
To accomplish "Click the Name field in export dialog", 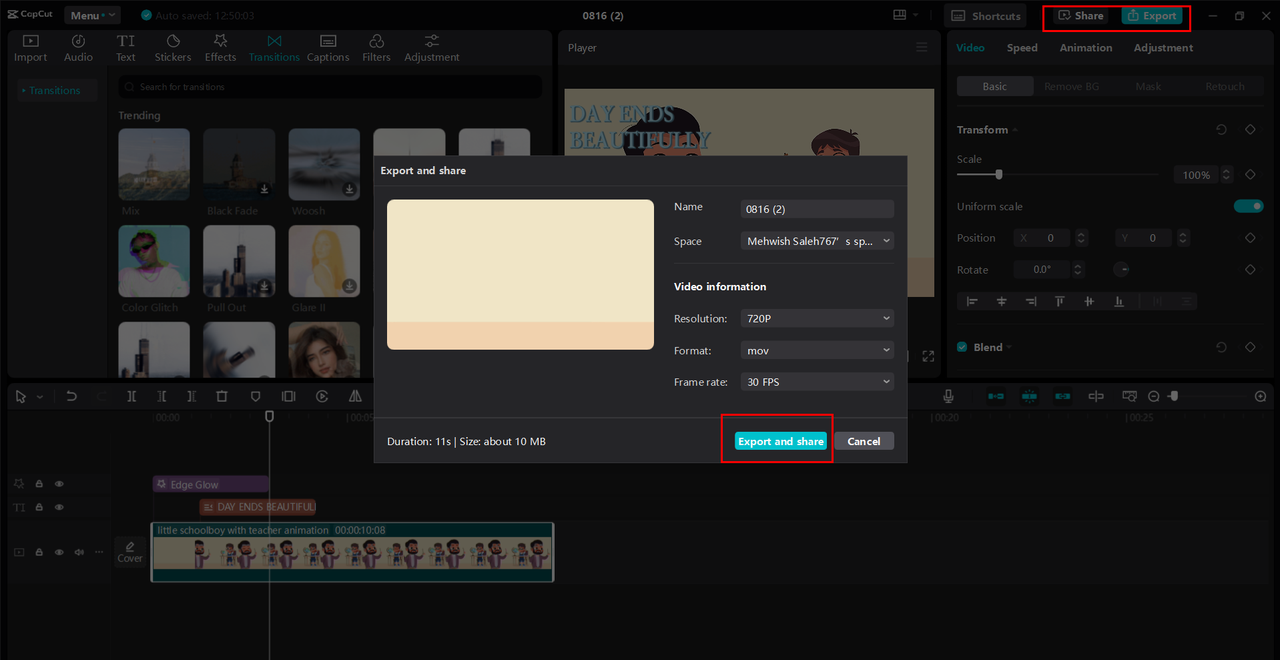I will (818, 209).
